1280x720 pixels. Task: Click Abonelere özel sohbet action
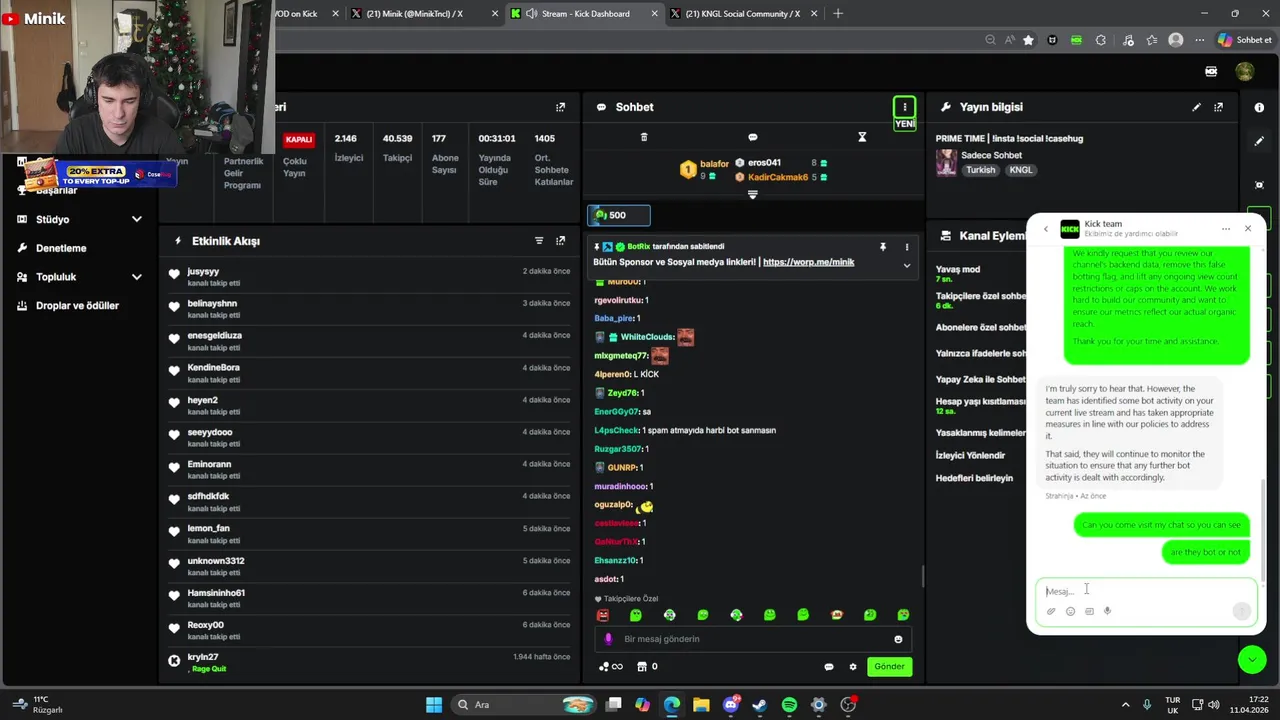(981, 328)
